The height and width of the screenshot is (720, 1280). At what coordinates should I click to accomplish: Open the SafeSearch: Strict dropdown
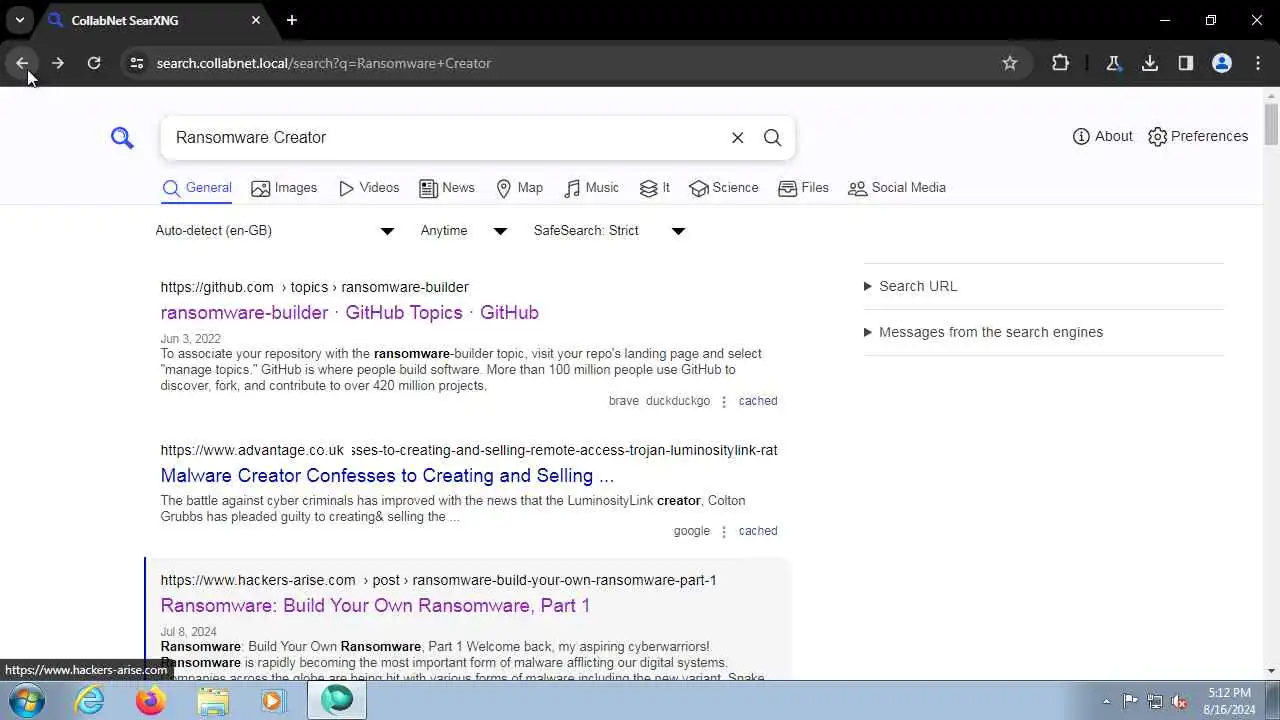[609, 231]
